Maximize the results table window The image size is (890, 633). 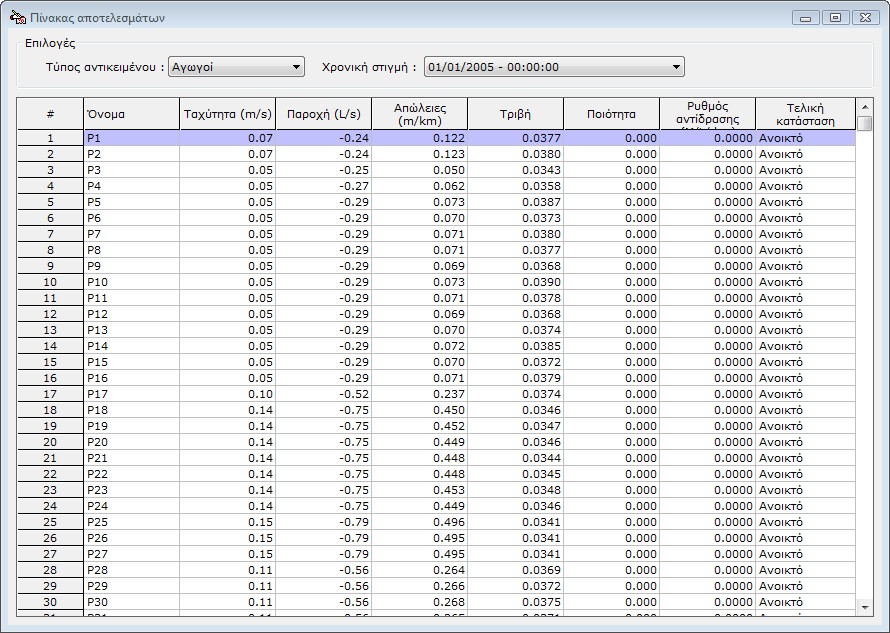[x=835, y=18]
